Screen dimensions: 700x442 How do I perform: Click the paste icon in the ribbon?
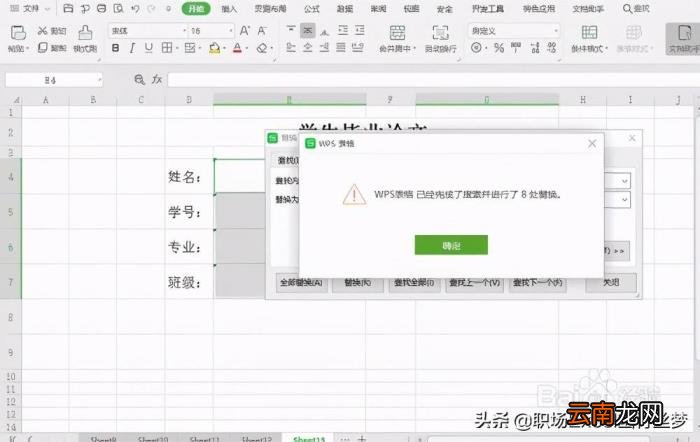18,33
